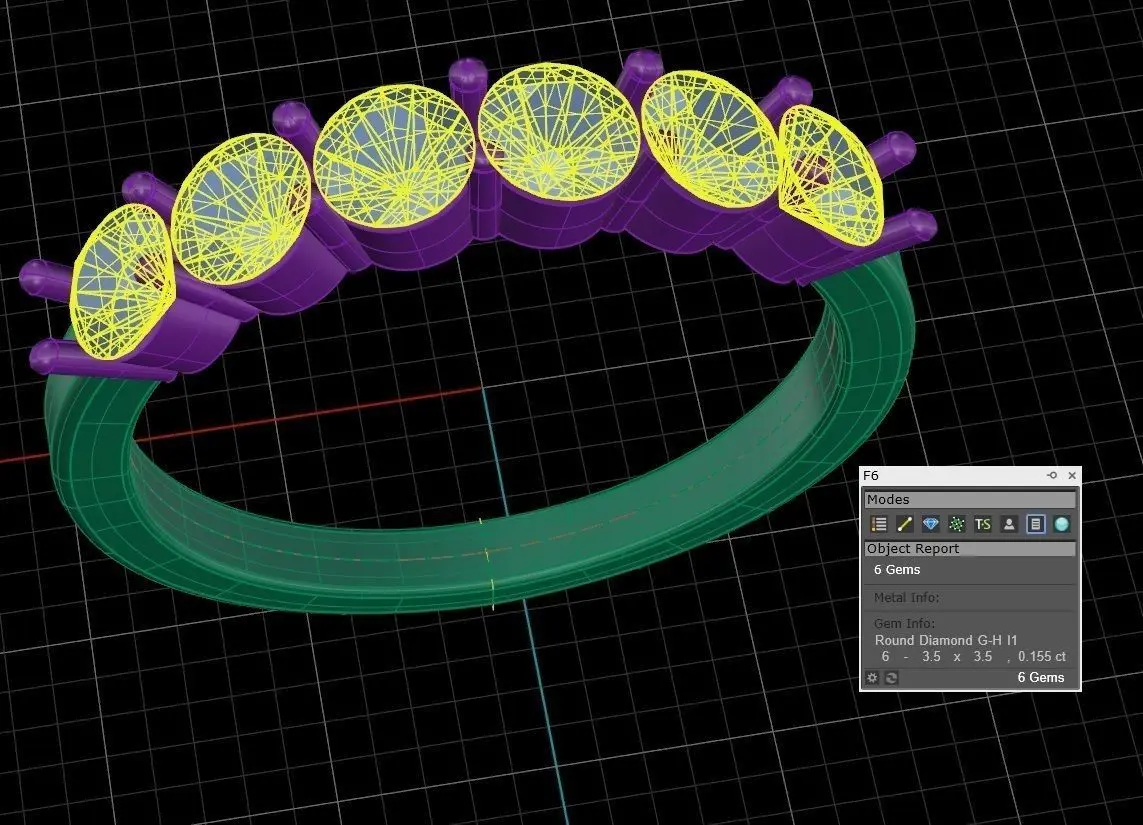
Task: Click the '6 Gems' total in panel footer
Action: [x=1041, y=678]
